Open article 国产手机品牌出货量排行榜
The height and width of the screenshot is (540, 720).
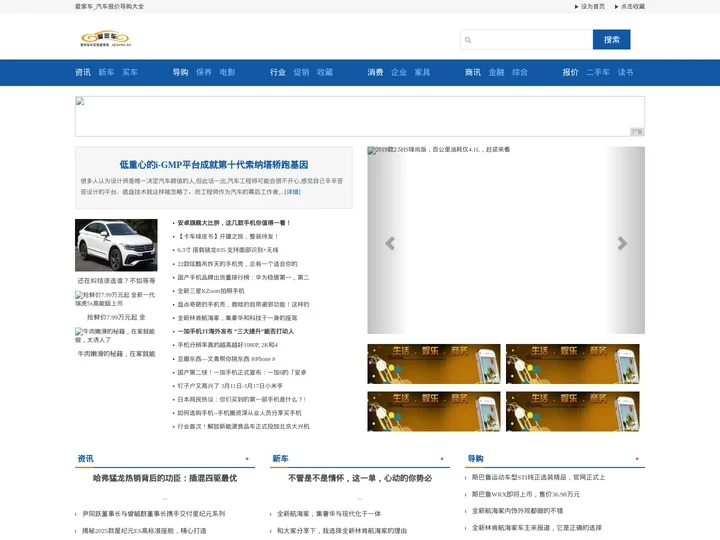tap(243, 277)
